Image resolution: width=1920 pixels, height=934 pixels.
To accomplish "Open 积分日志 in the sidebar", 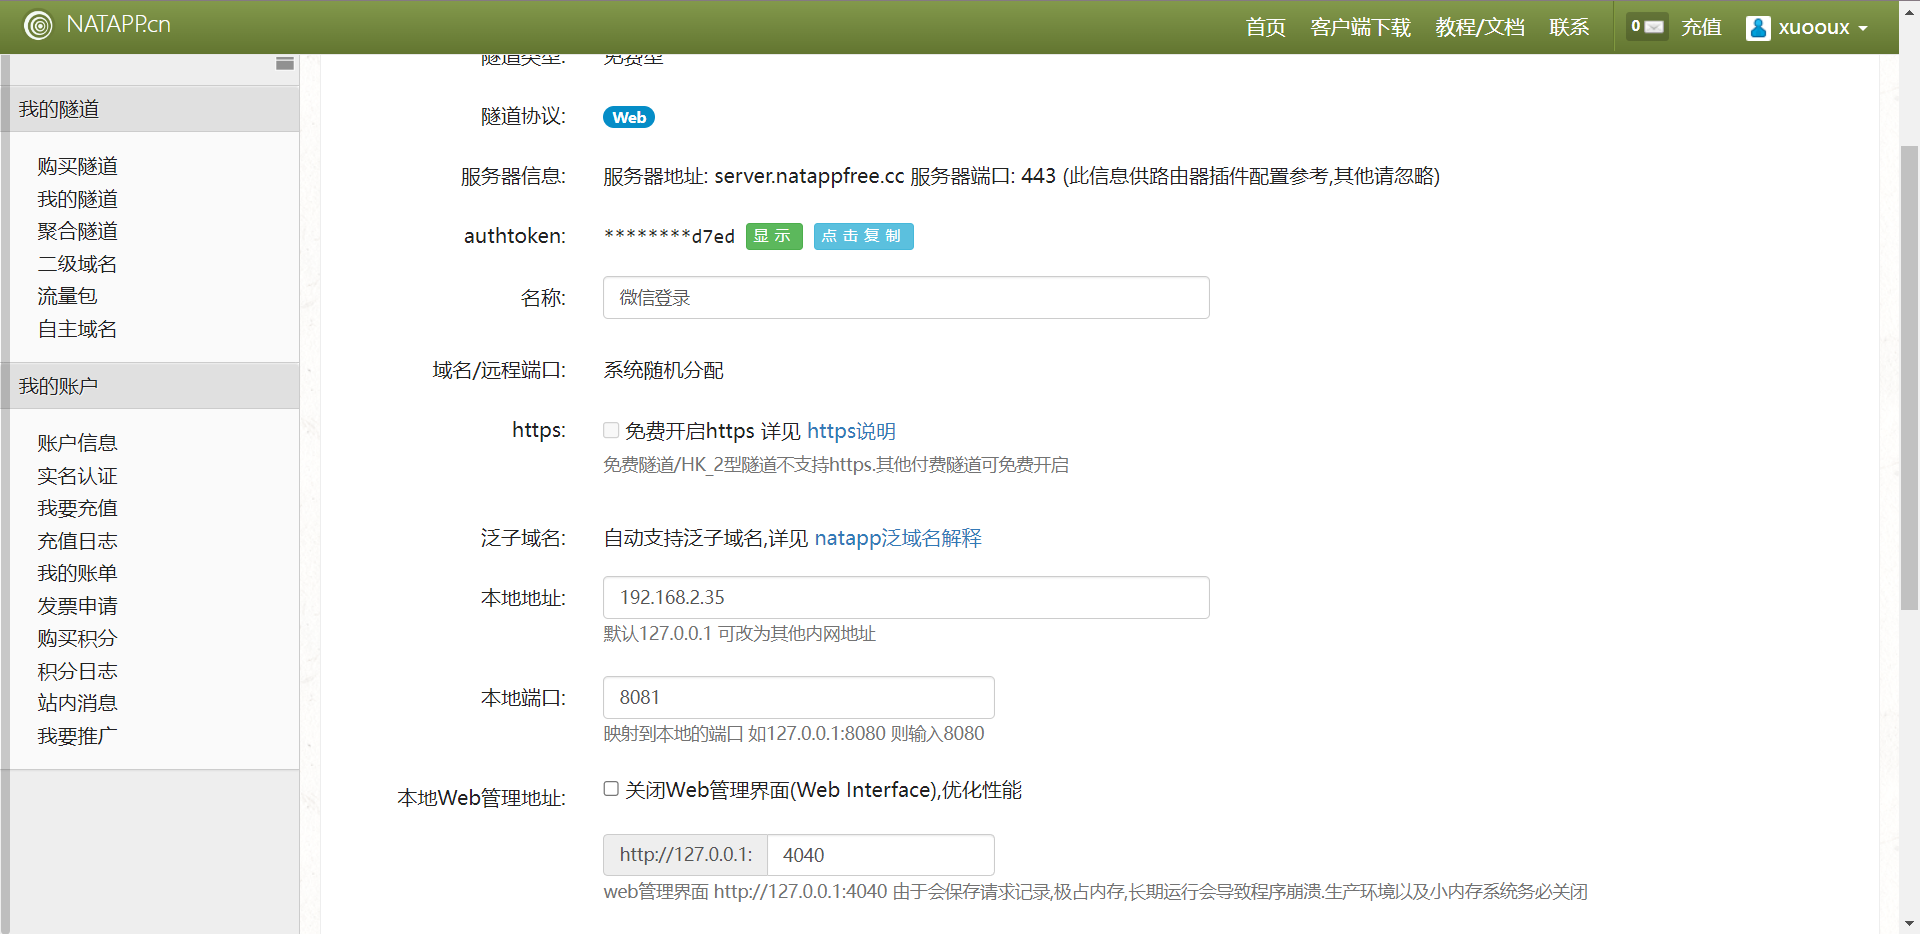I will point(78,671).
